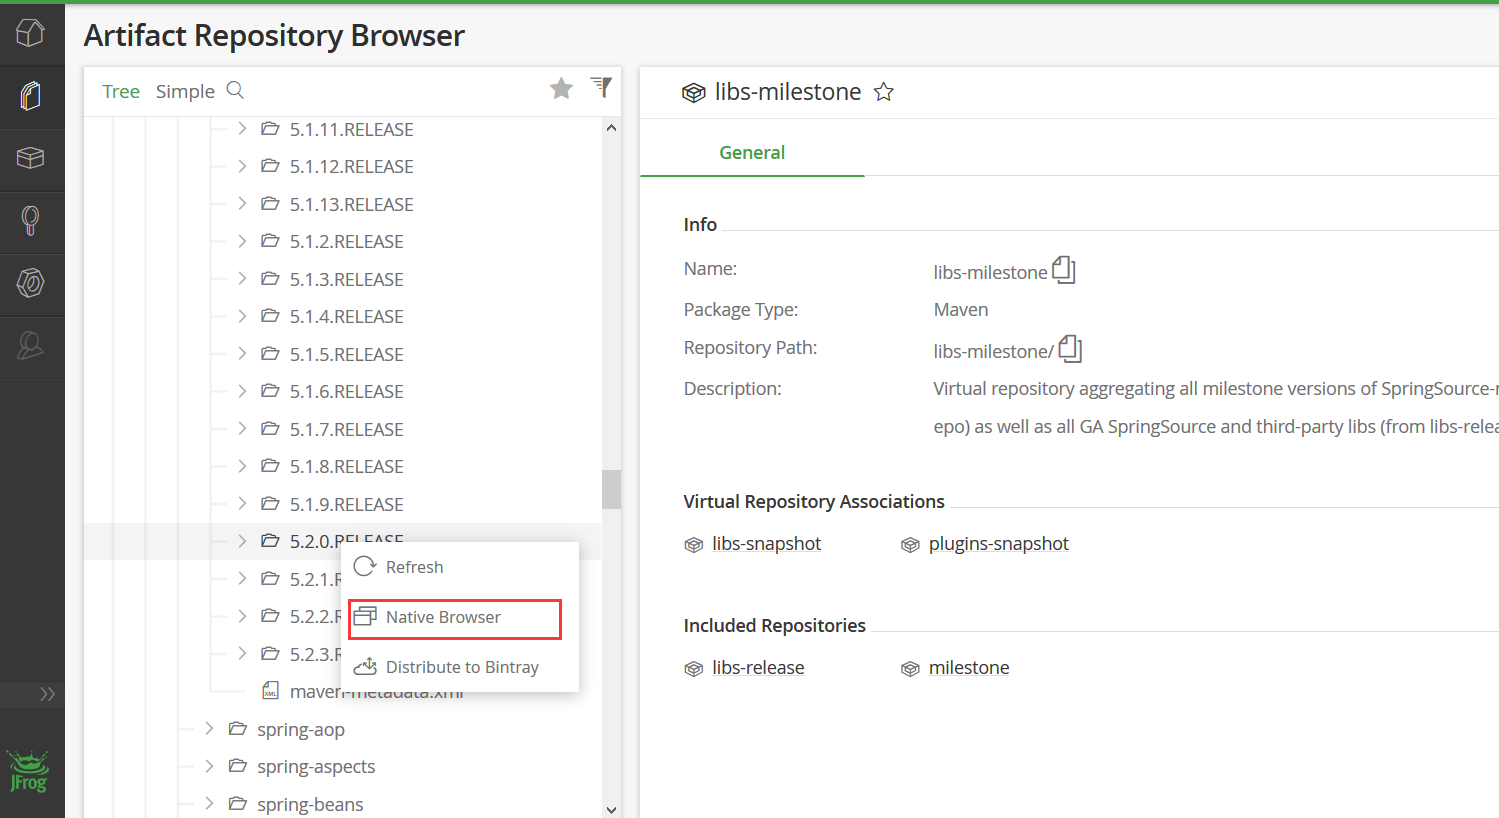
Task: Open the libs-snapshot repository link
Action: (767, 544)
